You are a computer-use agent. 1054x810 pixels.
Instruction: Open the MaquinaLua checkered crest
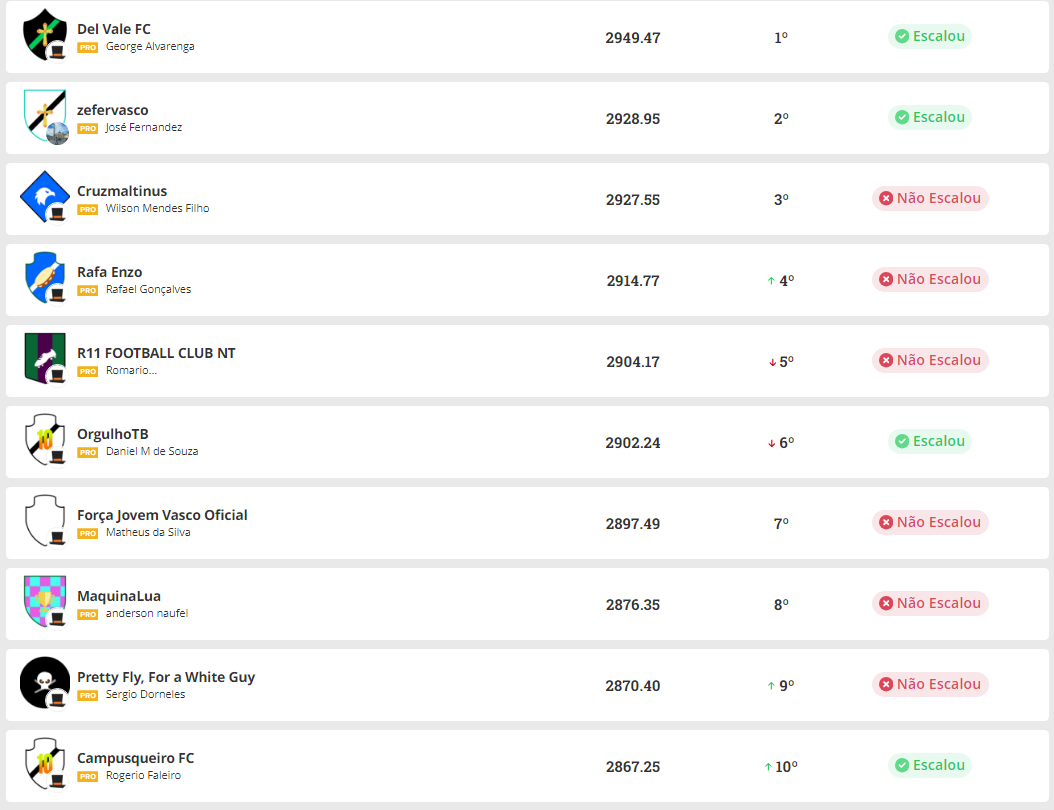44,603
